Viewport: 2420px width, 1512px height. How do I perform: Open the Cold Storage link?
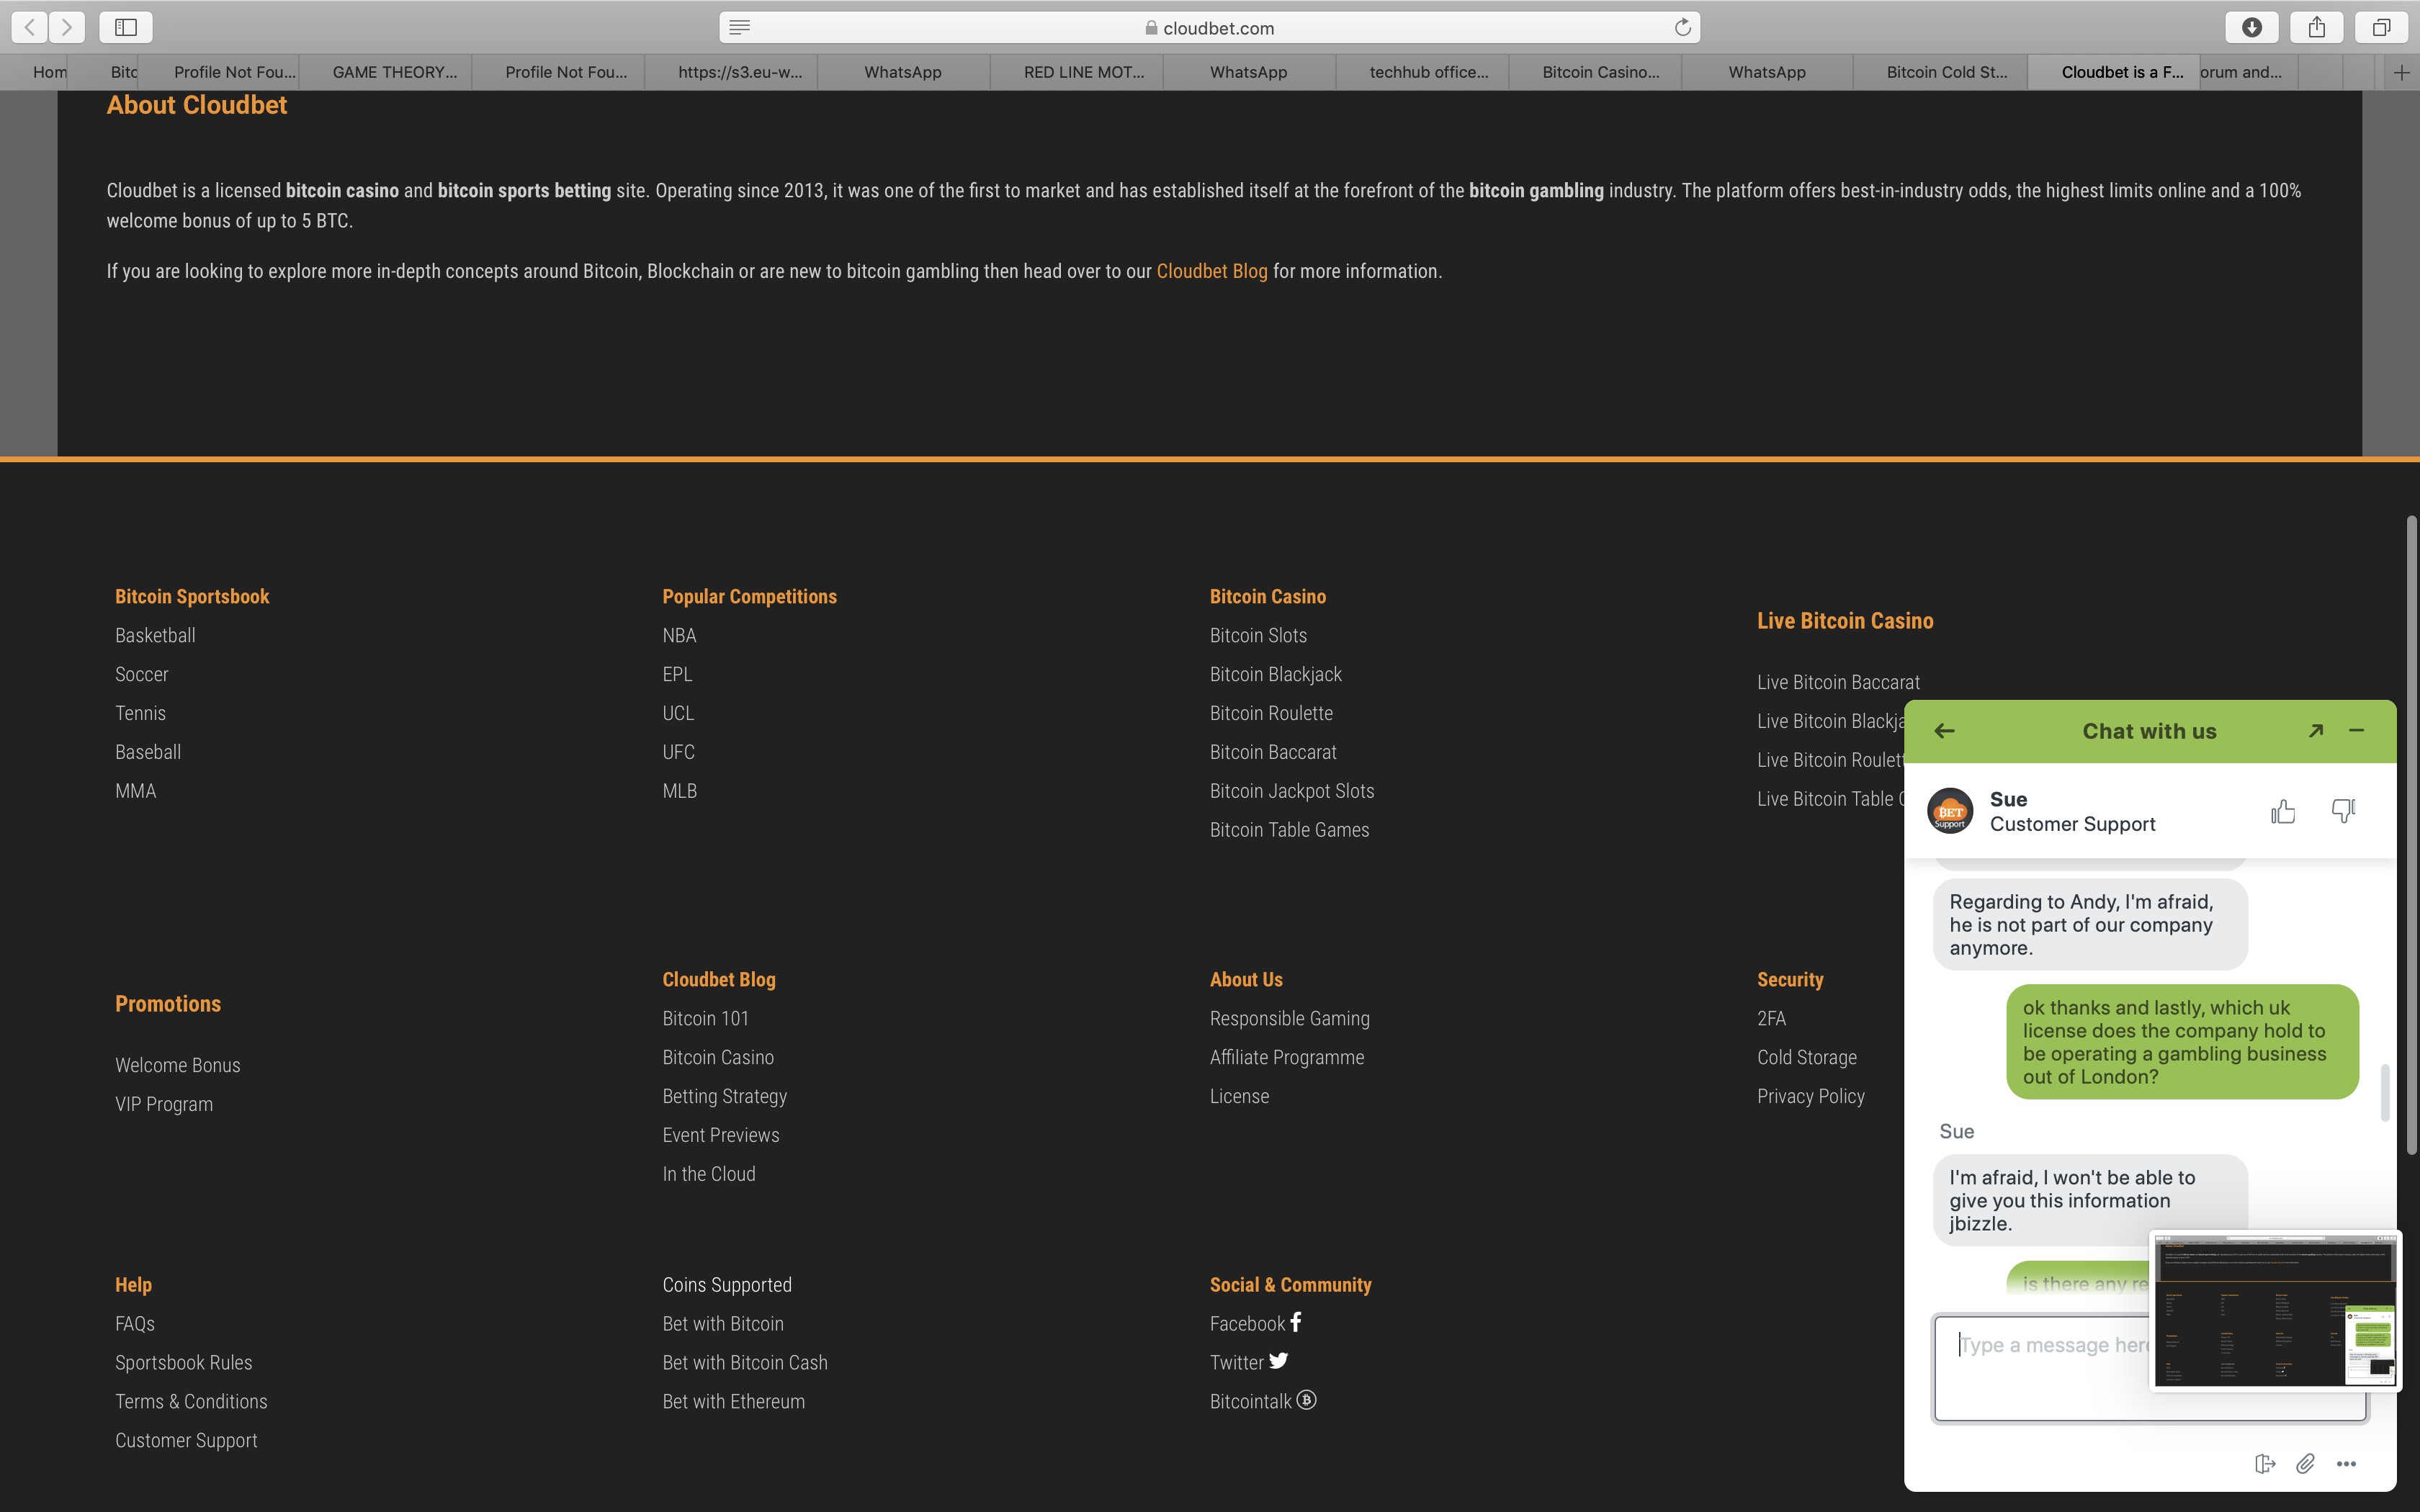click(1806, 1057)
